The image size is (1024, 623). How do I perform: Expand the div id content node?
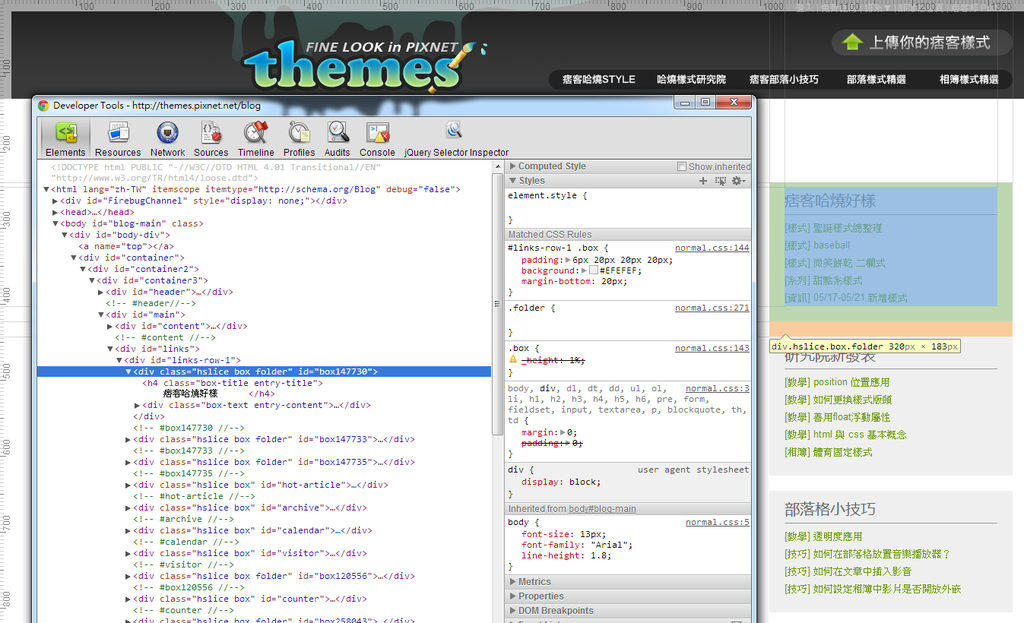tap(110, 326)
